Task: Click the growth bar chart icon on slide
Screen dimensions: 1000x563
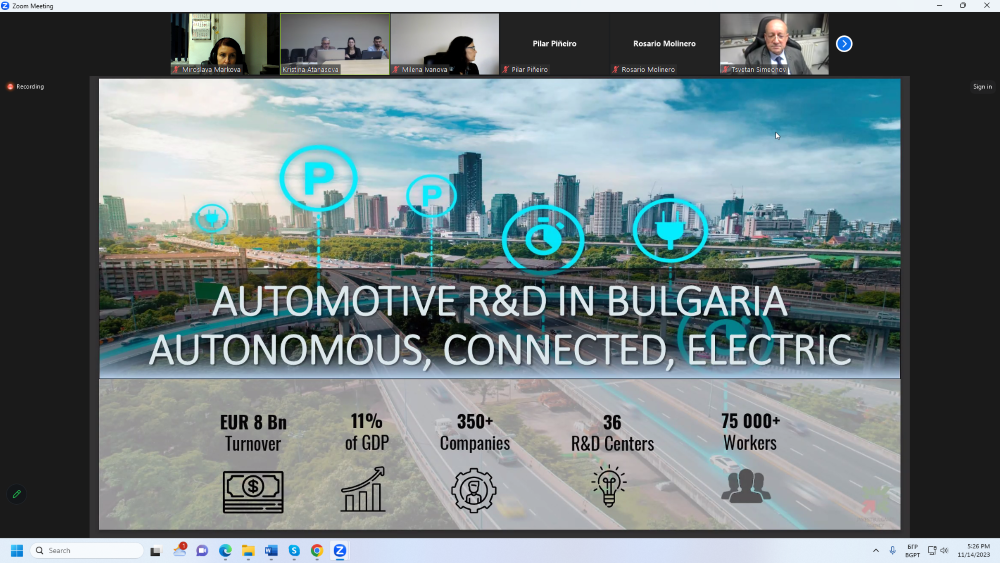Action: [x=364, y=489]
